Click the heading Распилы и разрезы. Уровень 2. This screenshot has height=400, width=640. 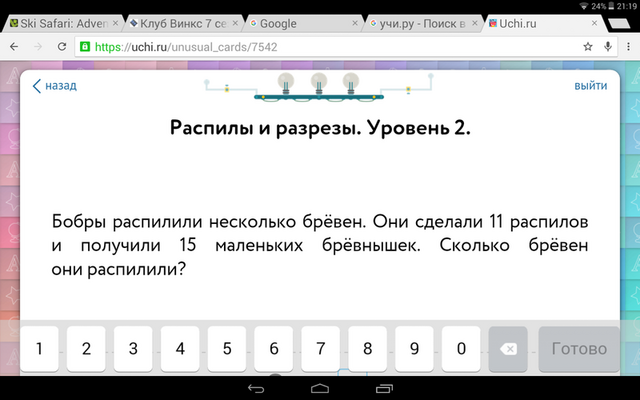pyautogui.click(x=320, y=128)
